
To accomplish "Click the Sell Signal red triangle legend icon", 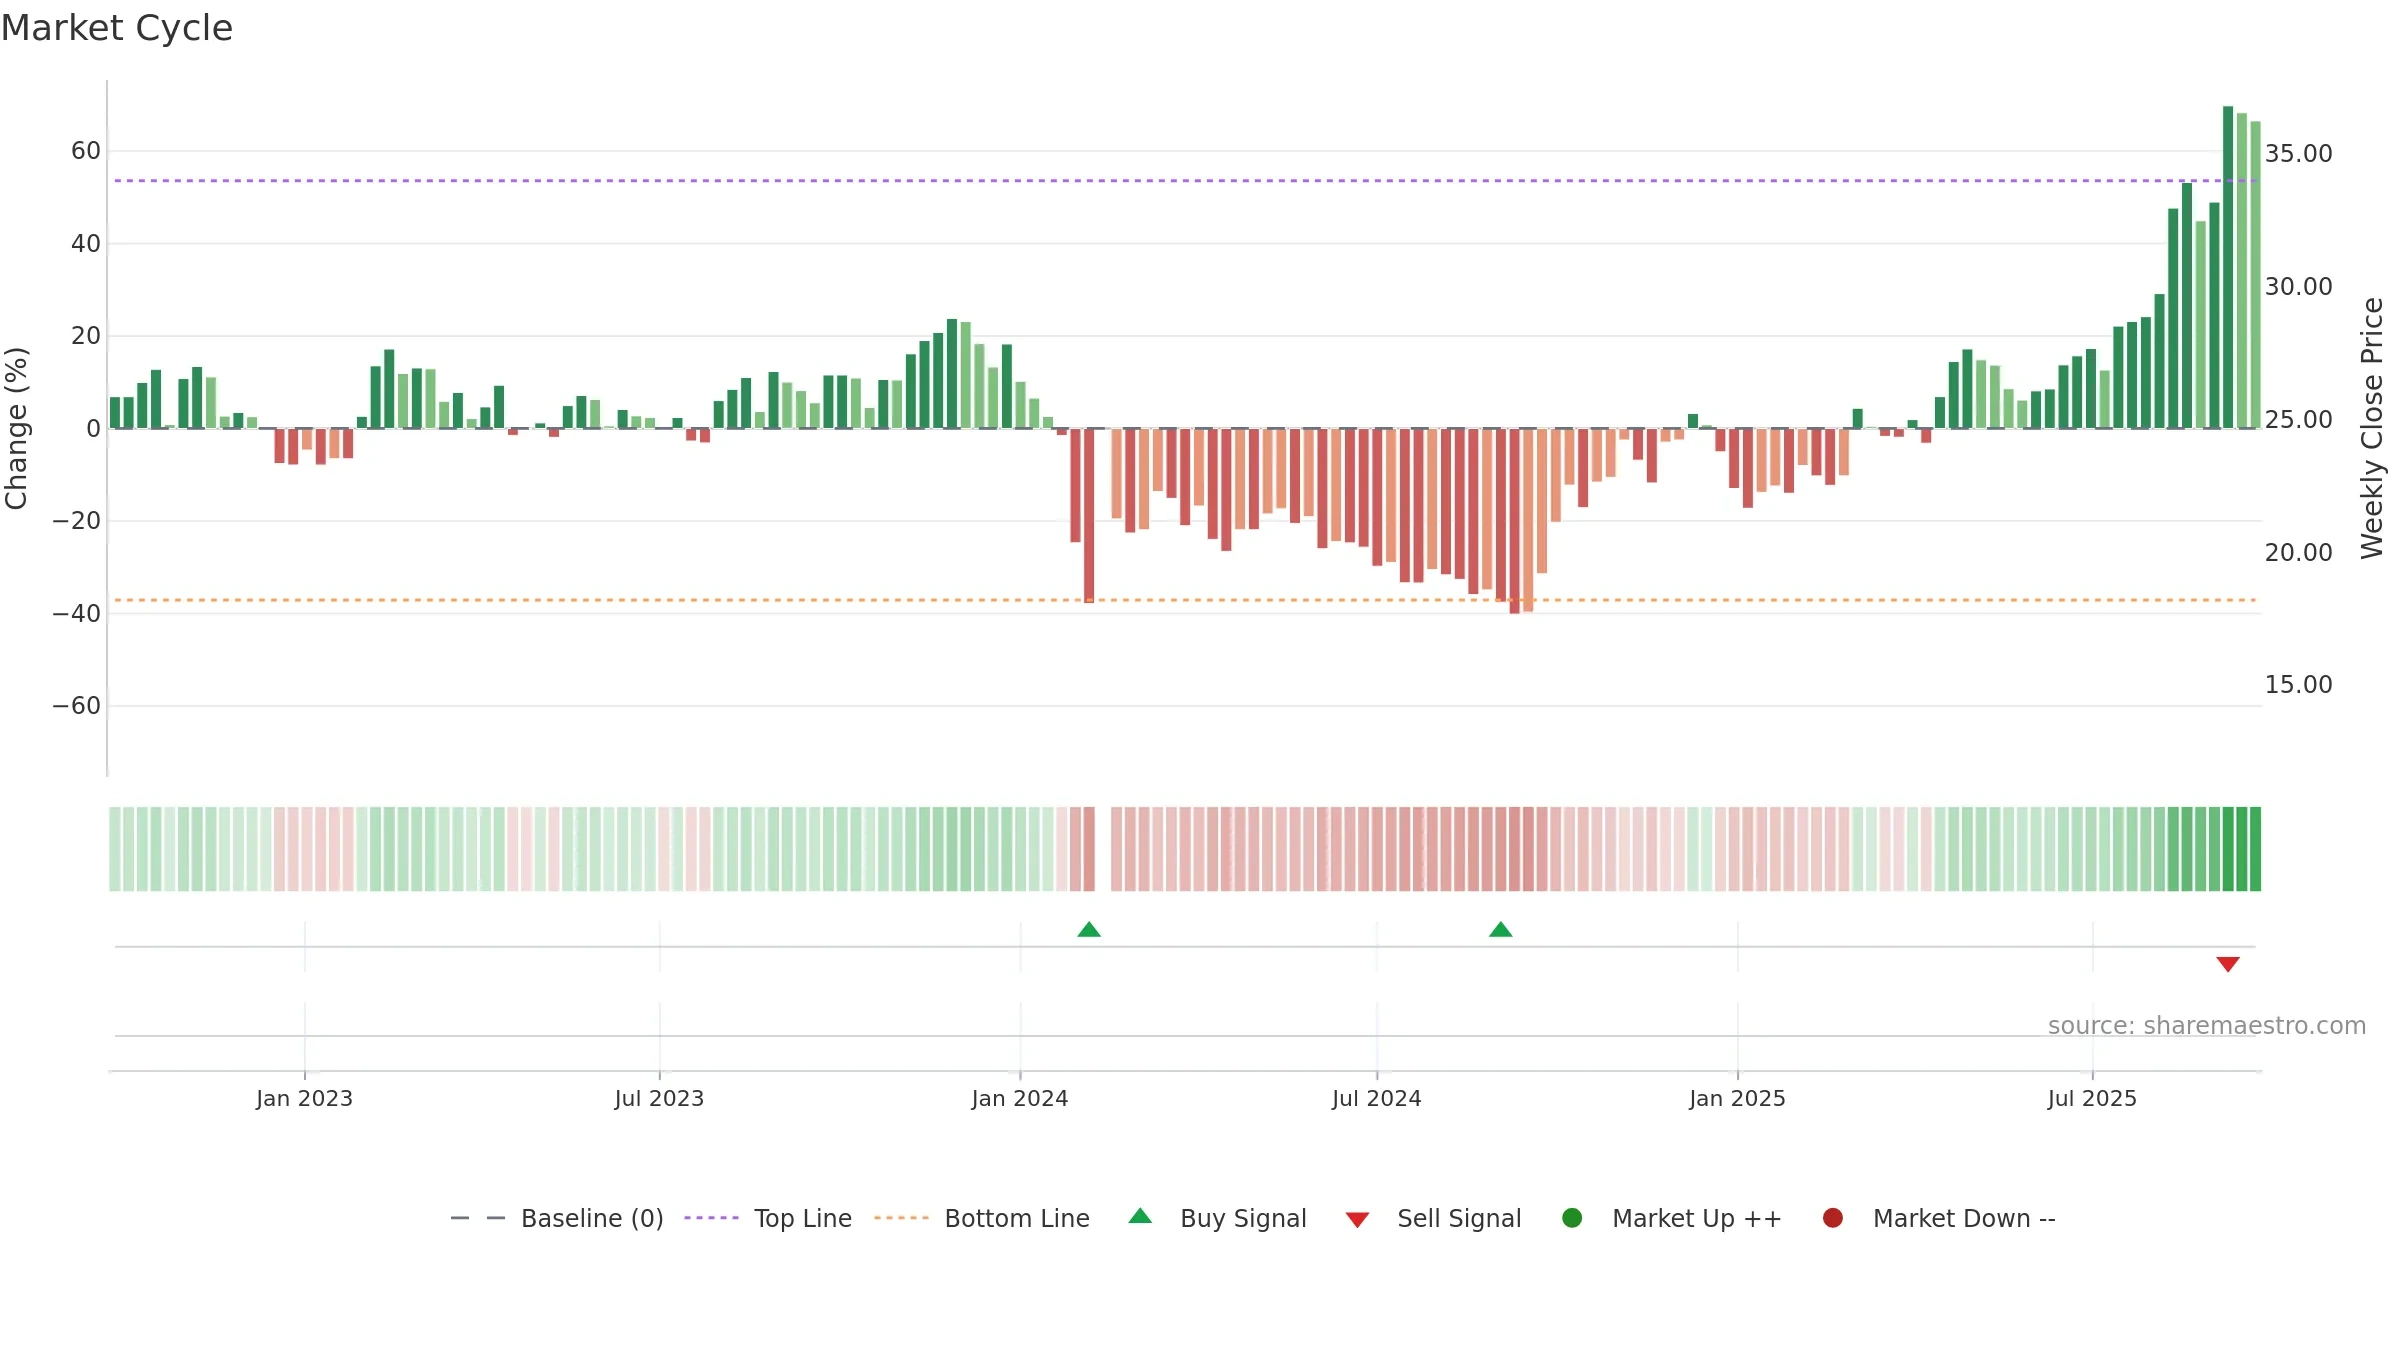I will 1357,1220.
